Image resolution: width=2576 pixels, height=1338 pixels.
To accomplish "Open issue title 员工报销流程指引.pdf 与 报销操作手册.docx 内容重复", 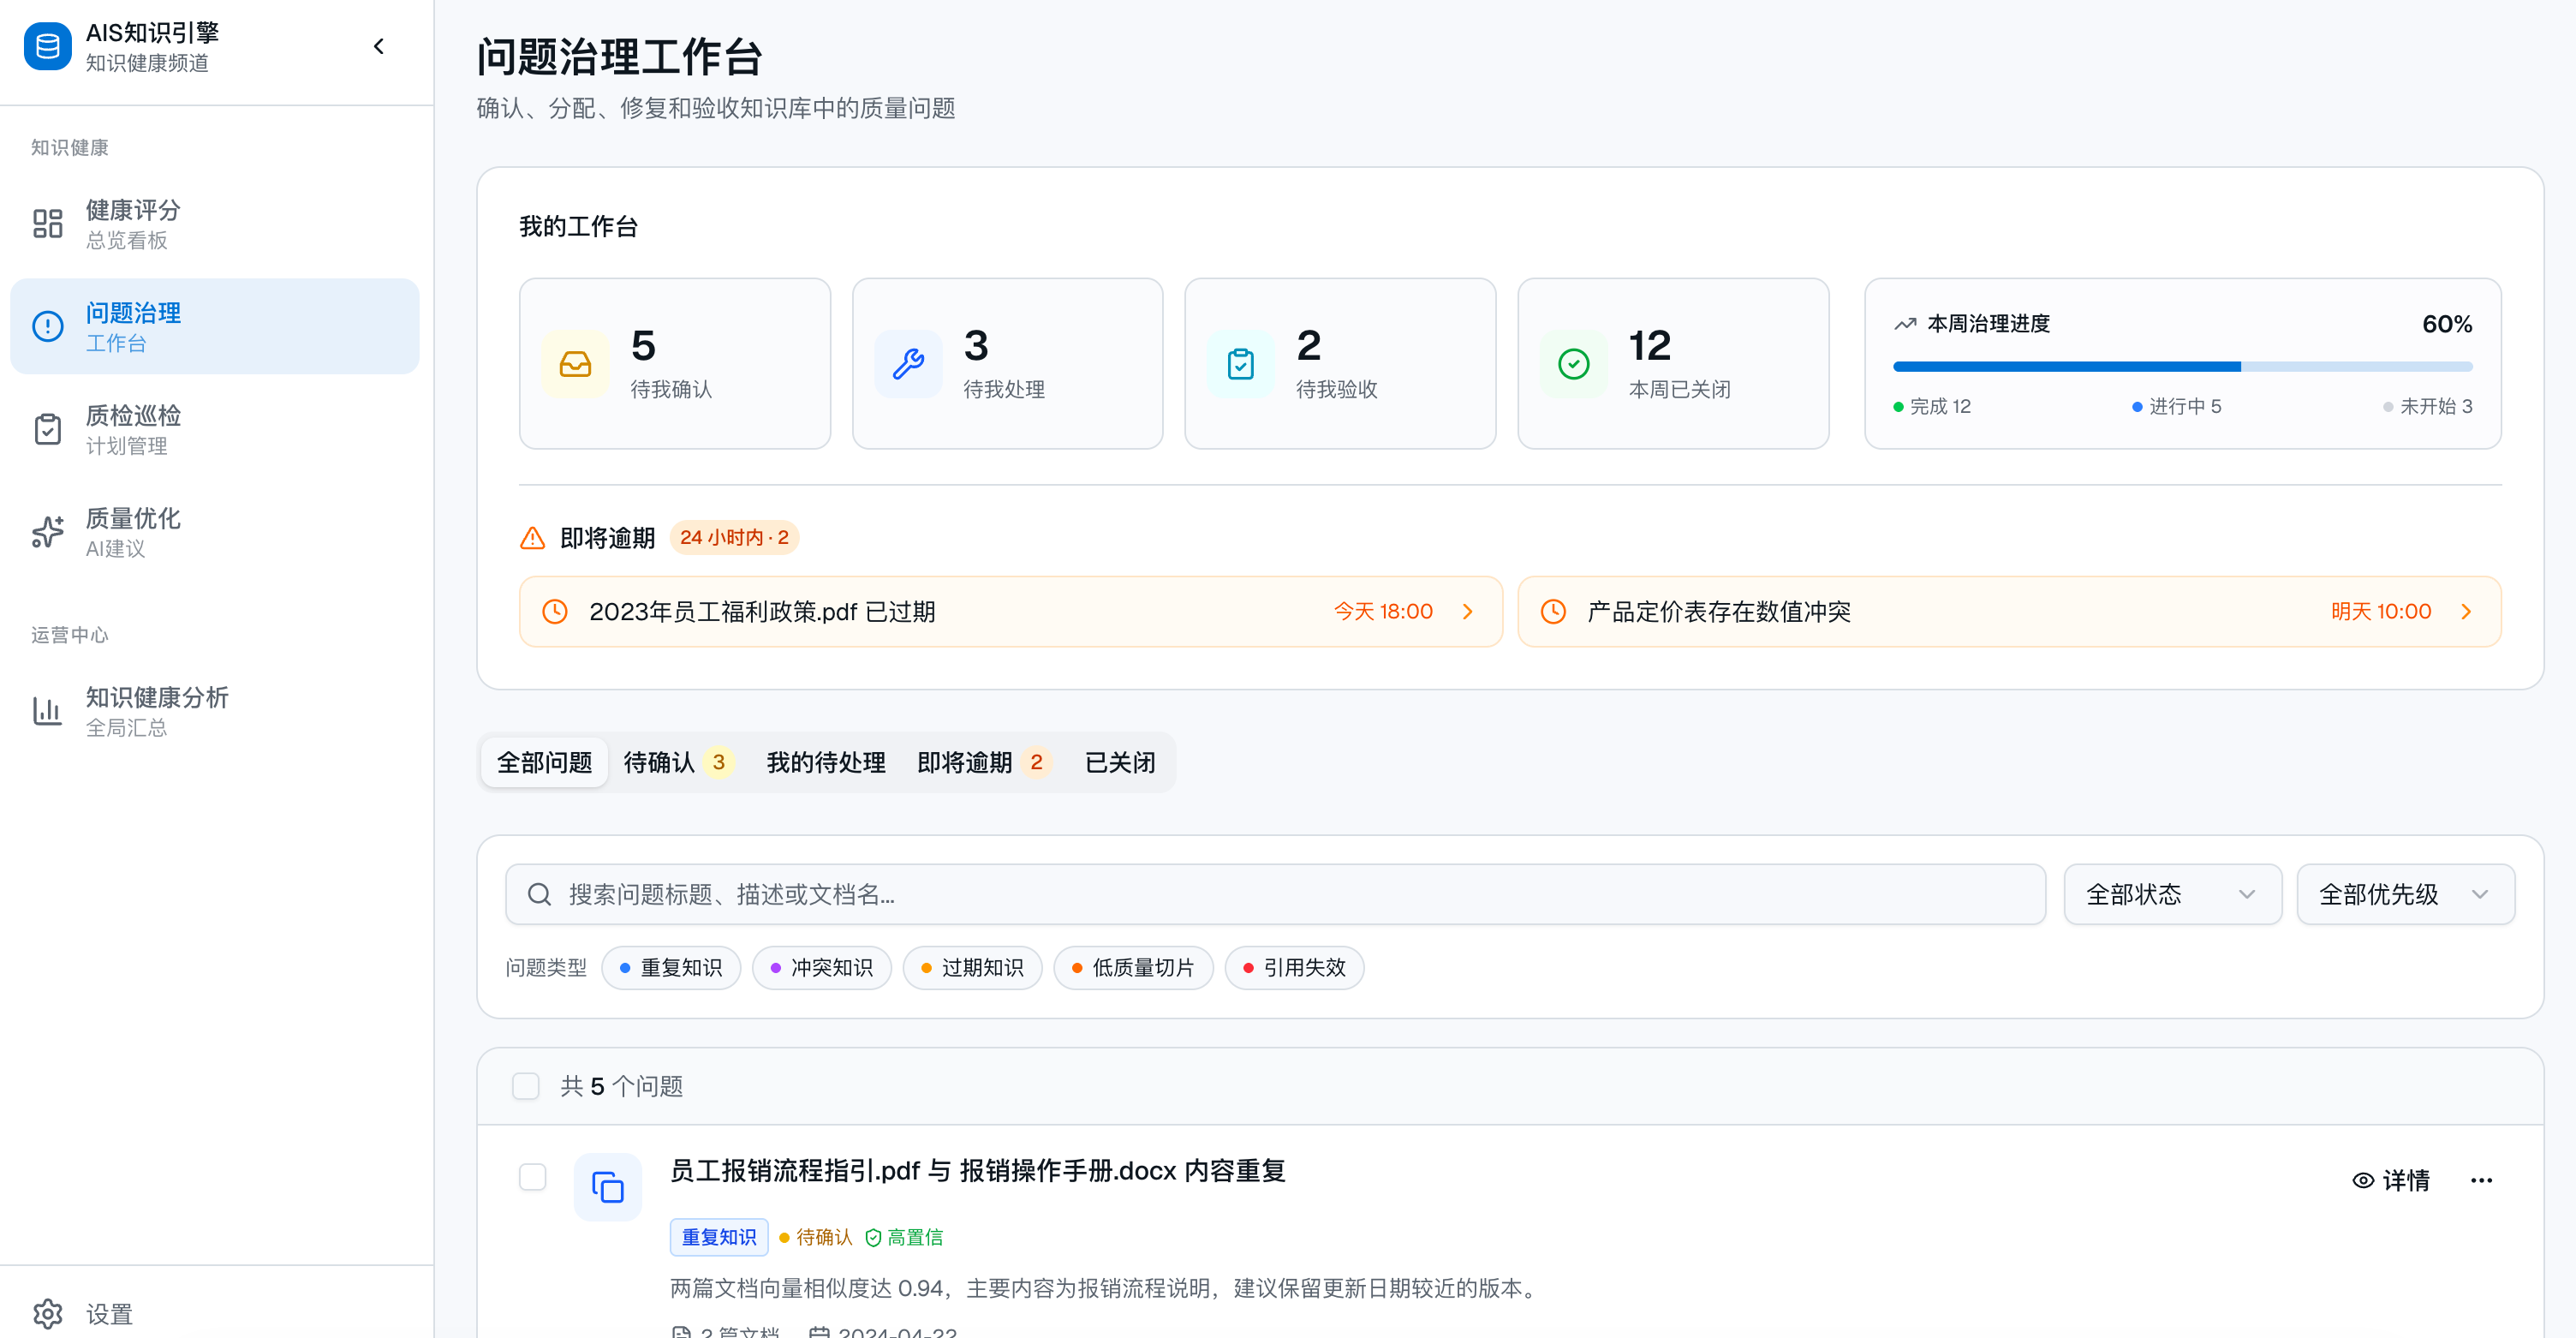I will coord(977,1171).
